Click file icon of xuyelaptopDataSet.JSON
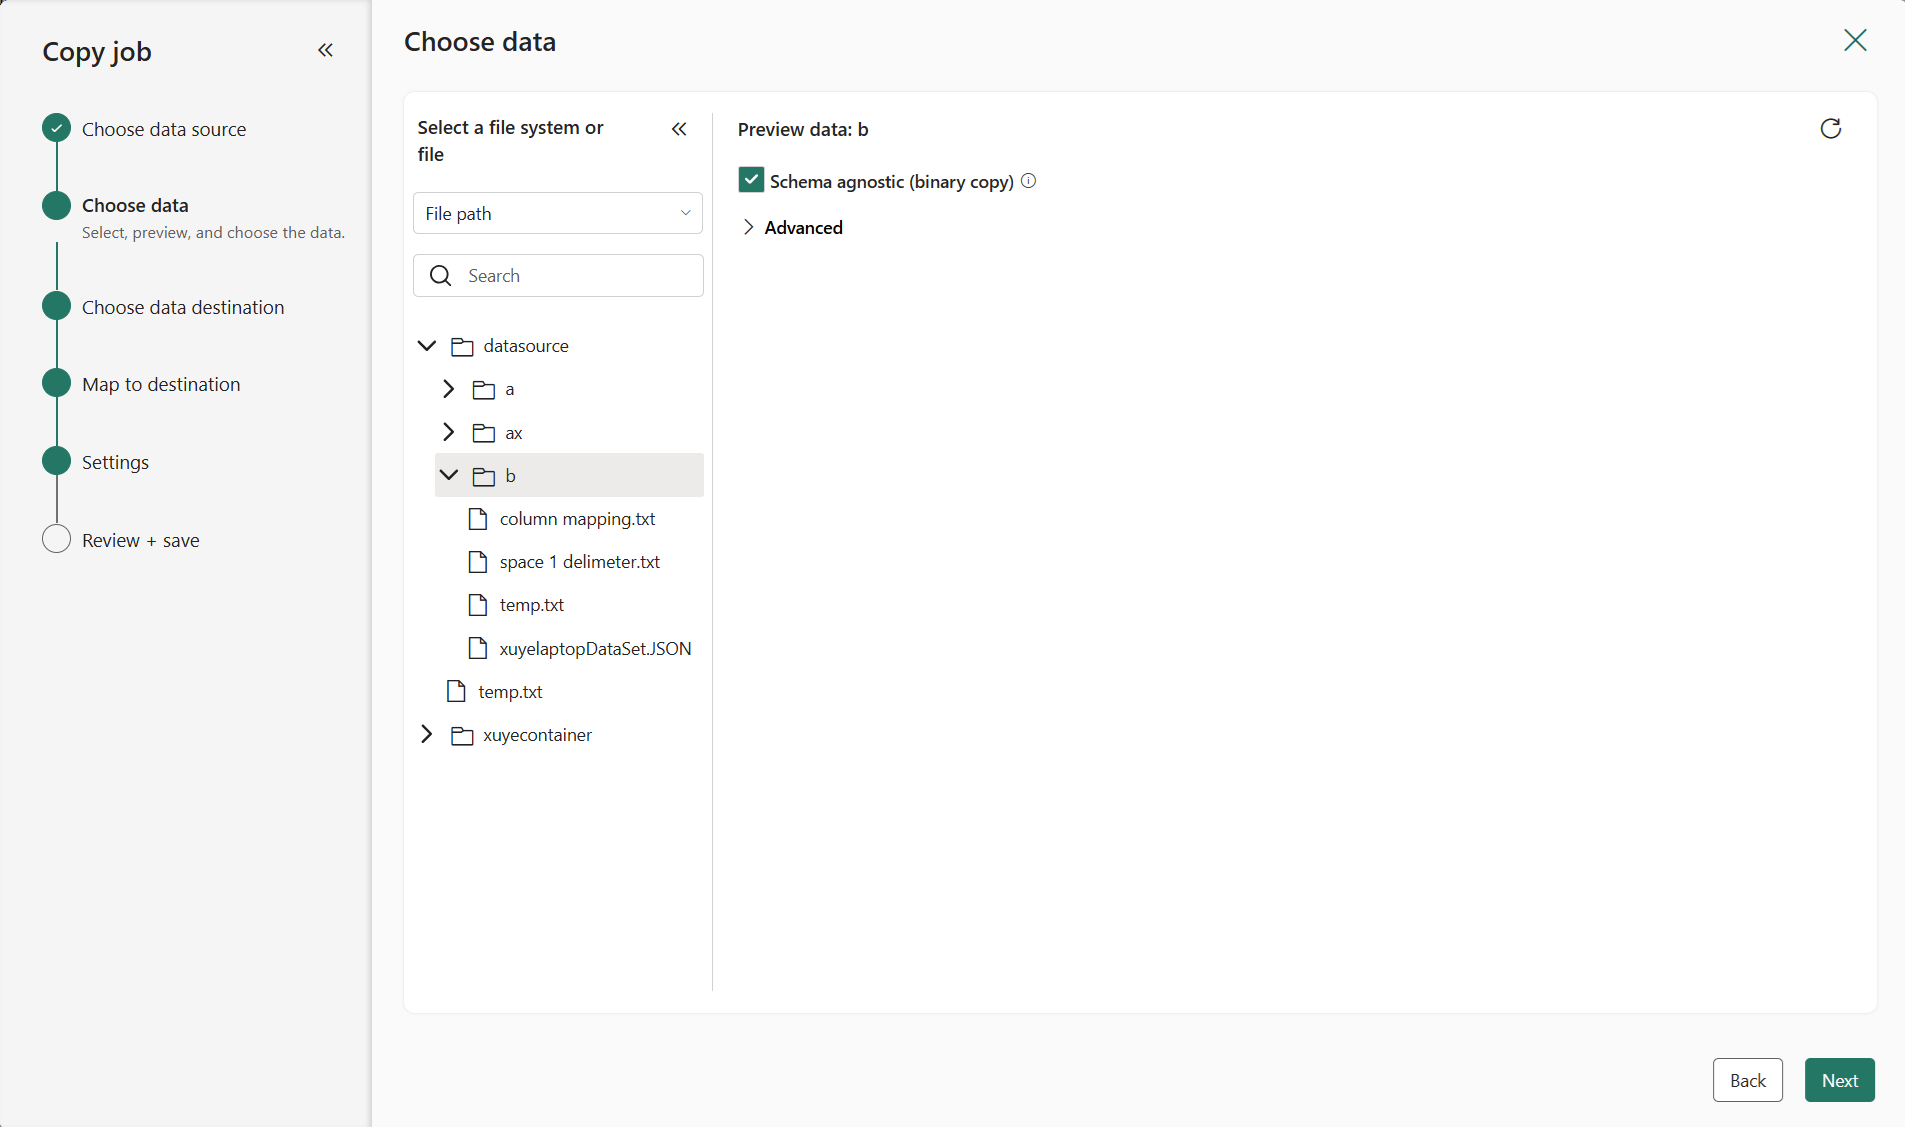1905x1127 pixels. coord(478,648)
